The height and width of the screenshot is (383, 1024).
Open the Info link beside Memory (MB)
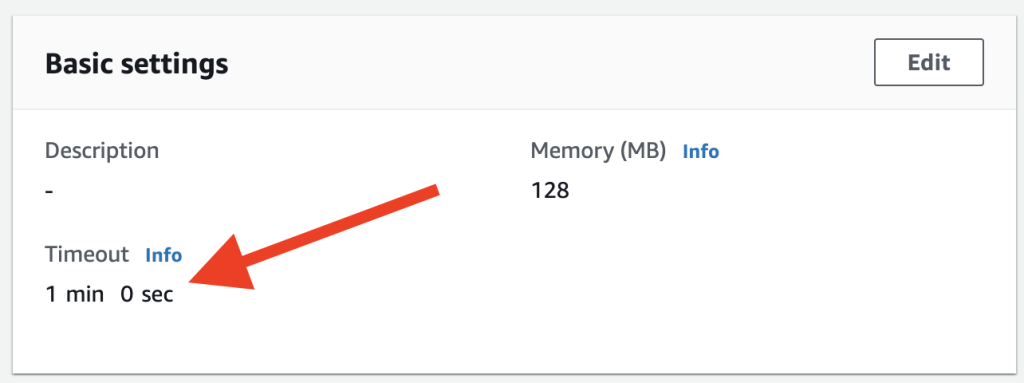click(701, 152)
